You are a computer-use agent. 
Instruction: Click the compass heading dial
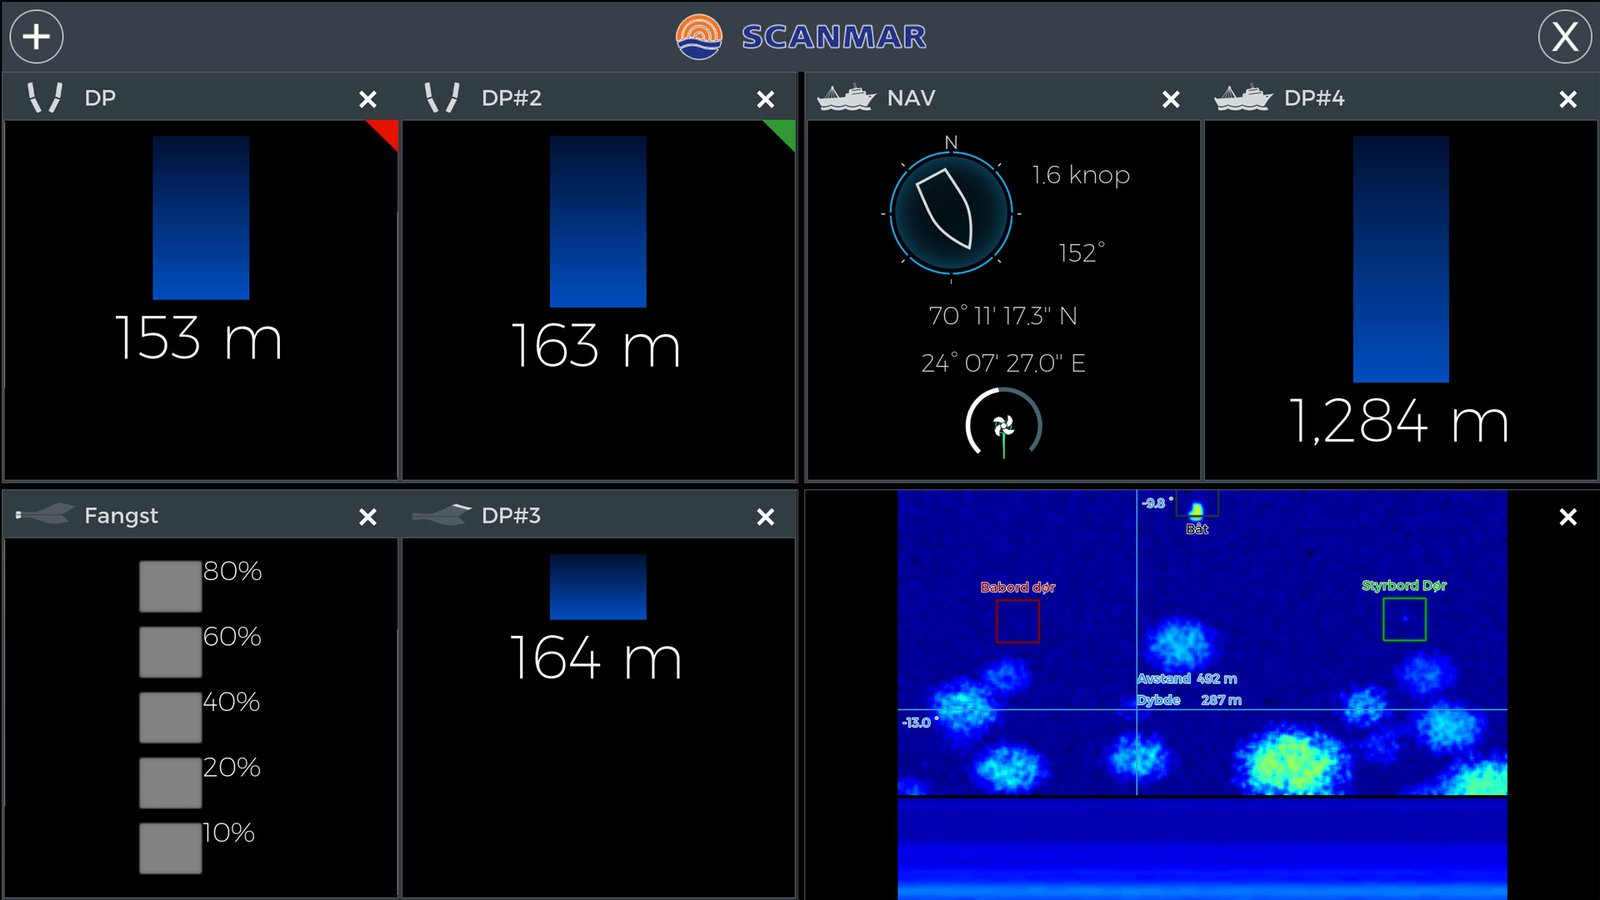pyautogui.click(x=950, y=213)
